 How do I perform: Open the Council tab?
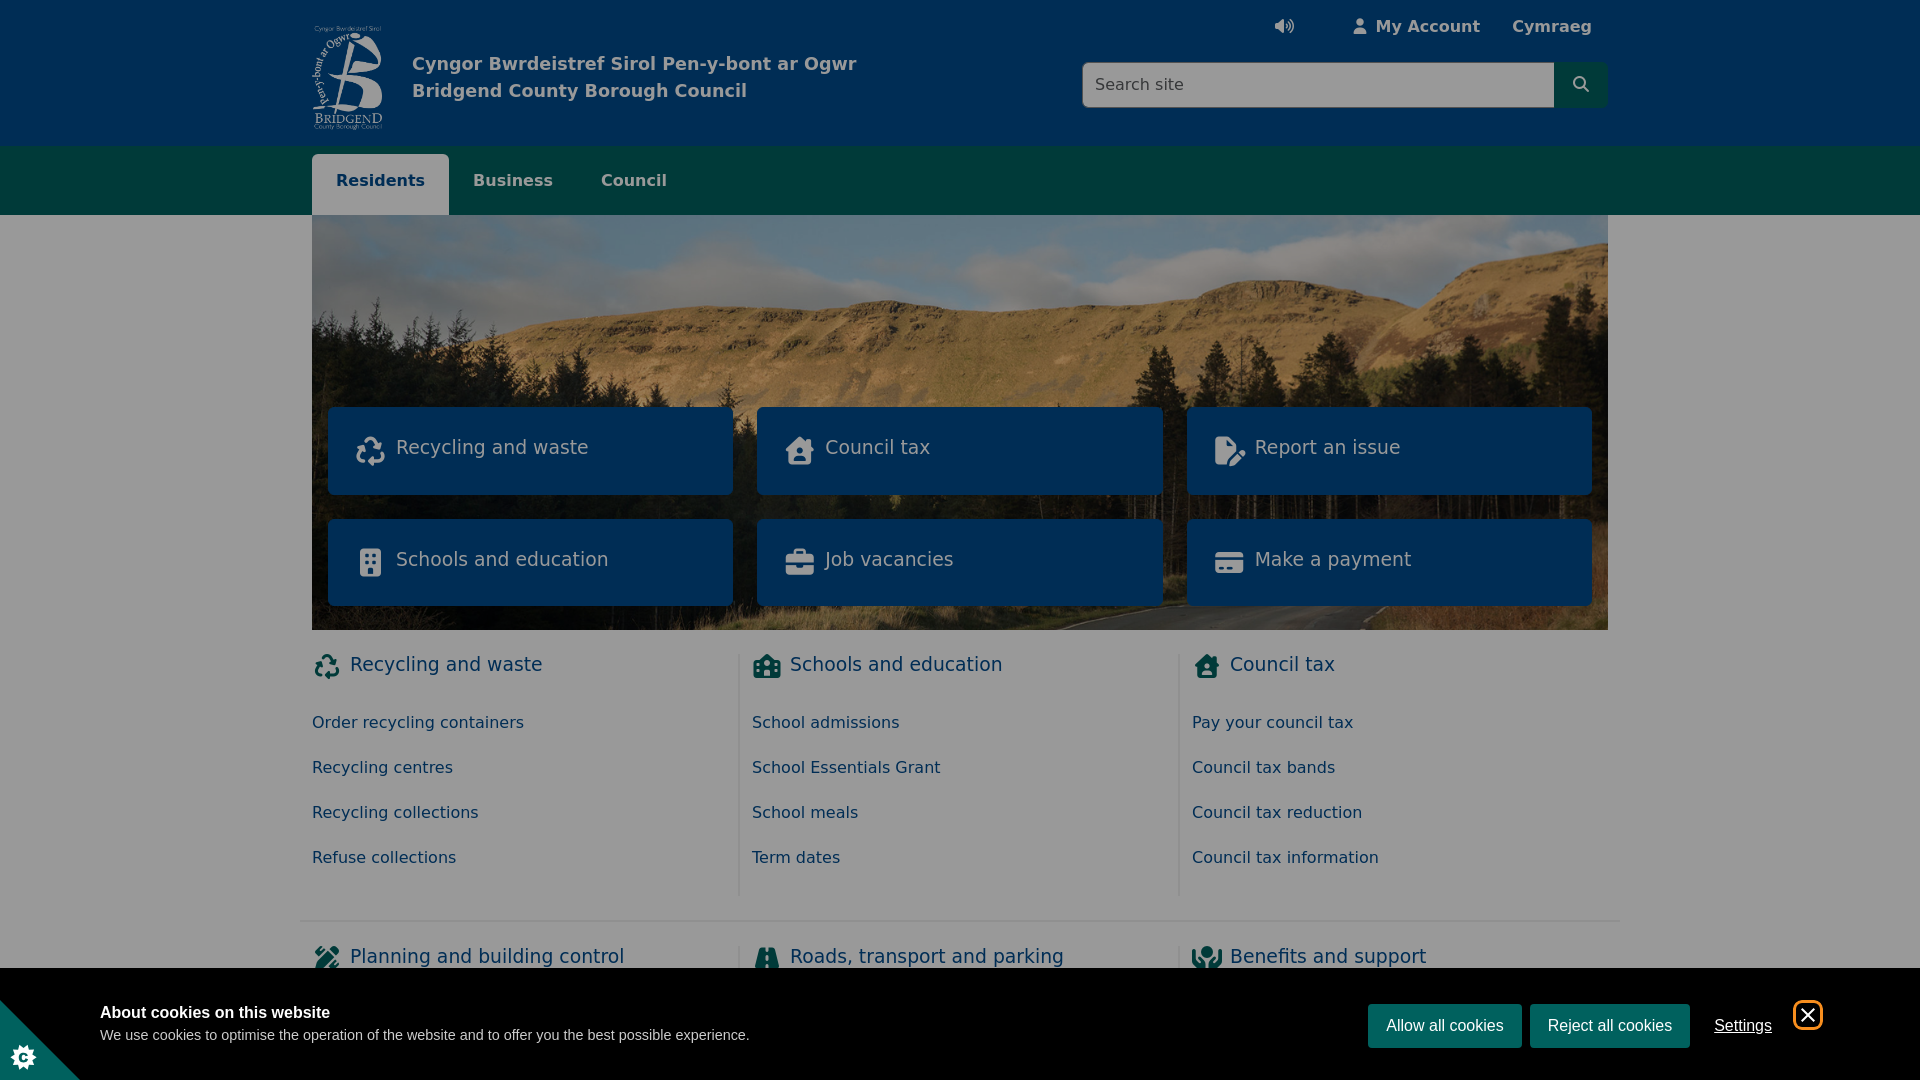pyautogui.click(x=634, y=181)
